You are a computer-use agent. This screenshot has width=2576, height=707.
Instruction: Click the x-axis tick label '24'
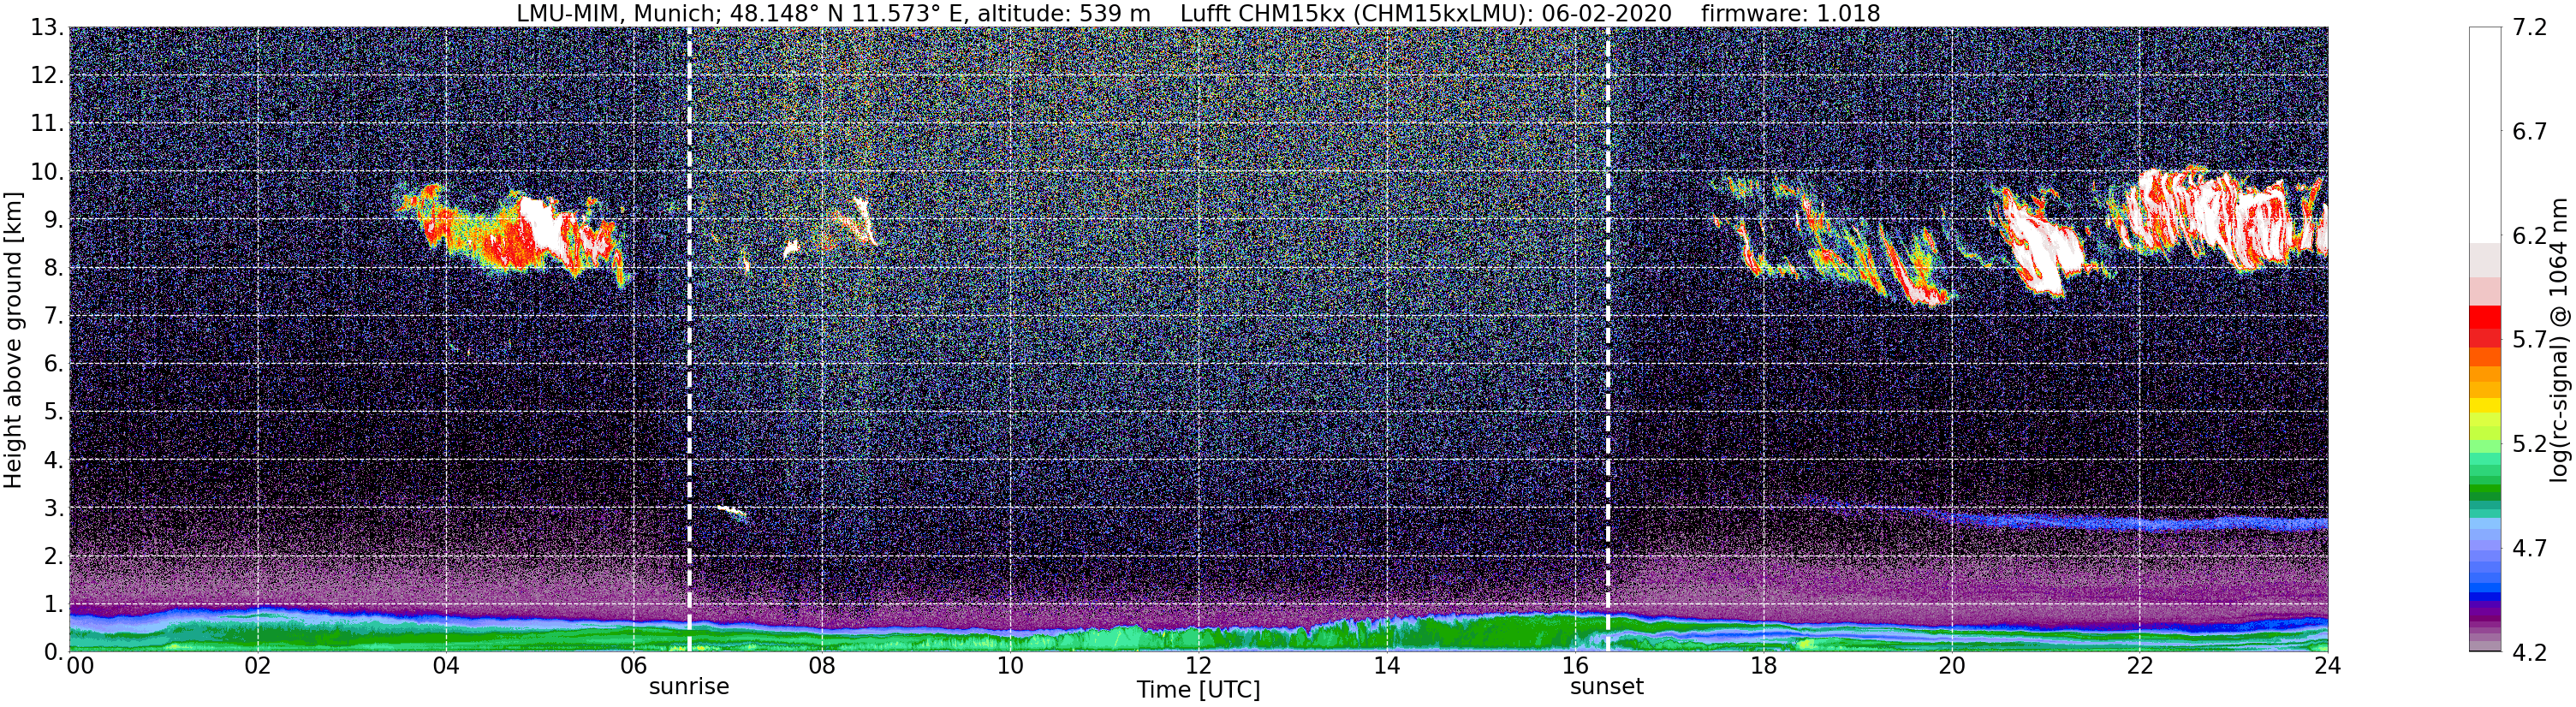2327,665
